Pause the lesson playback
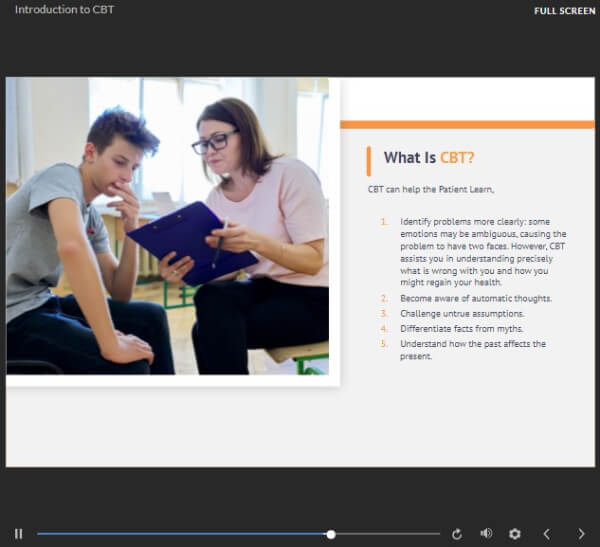The width and height of the screenshot is (600, 547). (x=18, y=534)
